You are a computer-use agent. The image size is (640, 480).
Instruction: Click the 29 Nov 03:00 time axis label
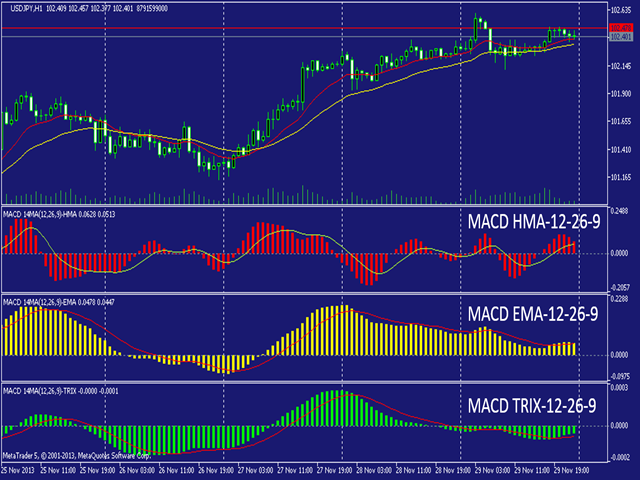[x=493, y=470]
